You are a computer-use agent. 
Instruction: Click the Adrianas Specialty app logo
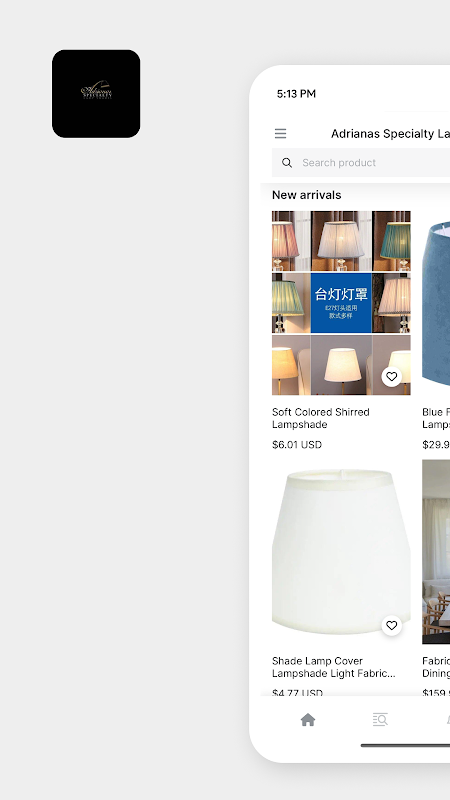tap(96, 94)
